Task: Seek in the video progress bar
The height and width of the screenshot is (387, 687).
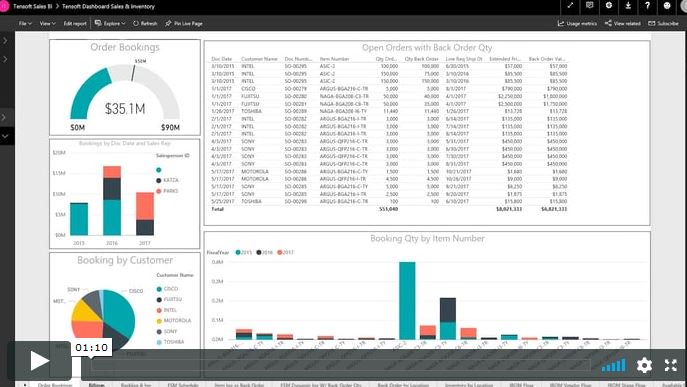Action: tap(340, 365)
